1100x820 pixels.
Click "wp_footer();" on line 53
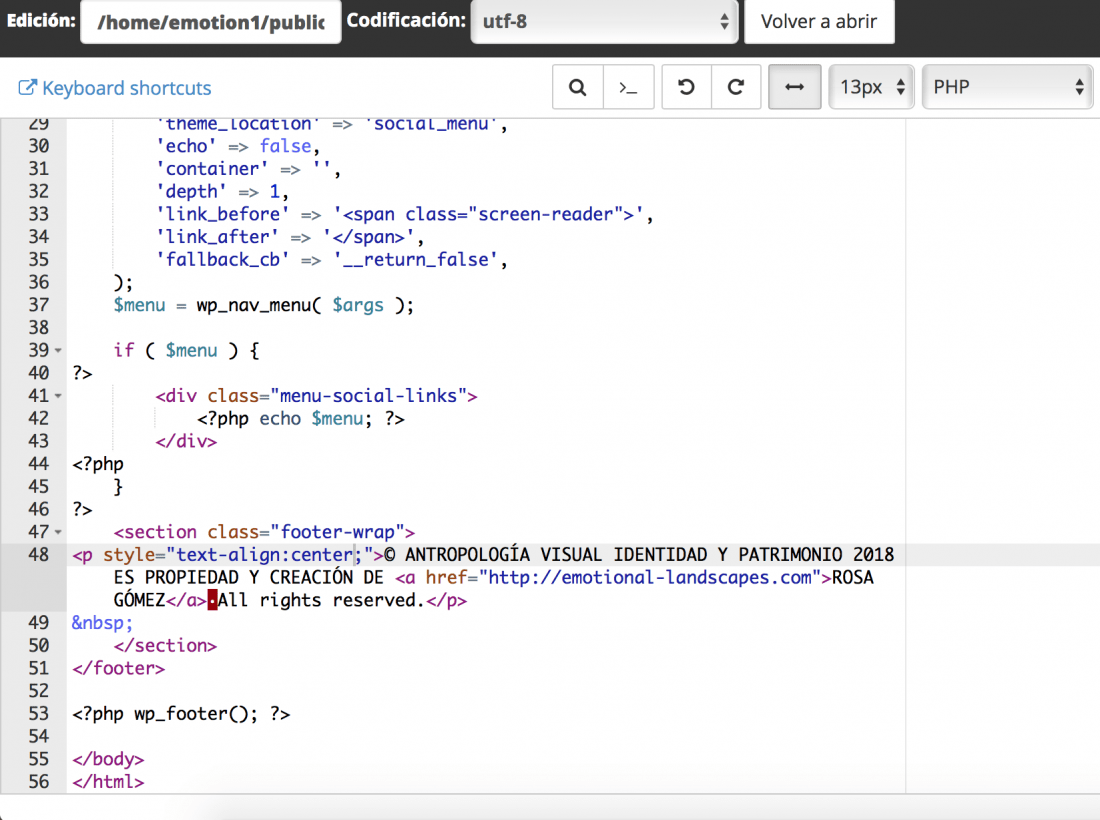pos(196,714)
